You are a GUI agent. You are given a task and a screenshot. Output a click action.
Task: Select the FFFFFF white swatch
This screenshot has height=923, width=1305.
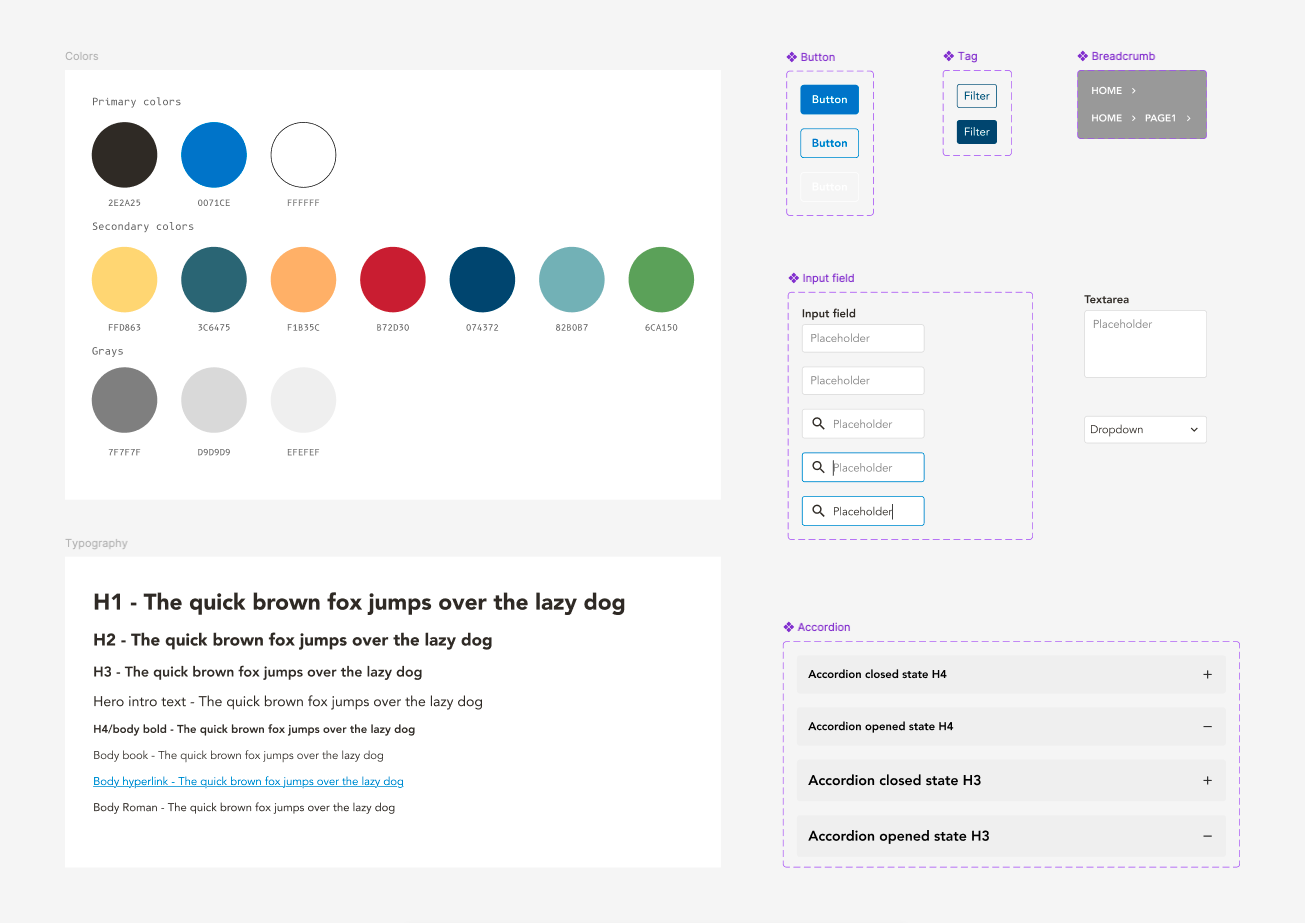[x=303, y=155]
